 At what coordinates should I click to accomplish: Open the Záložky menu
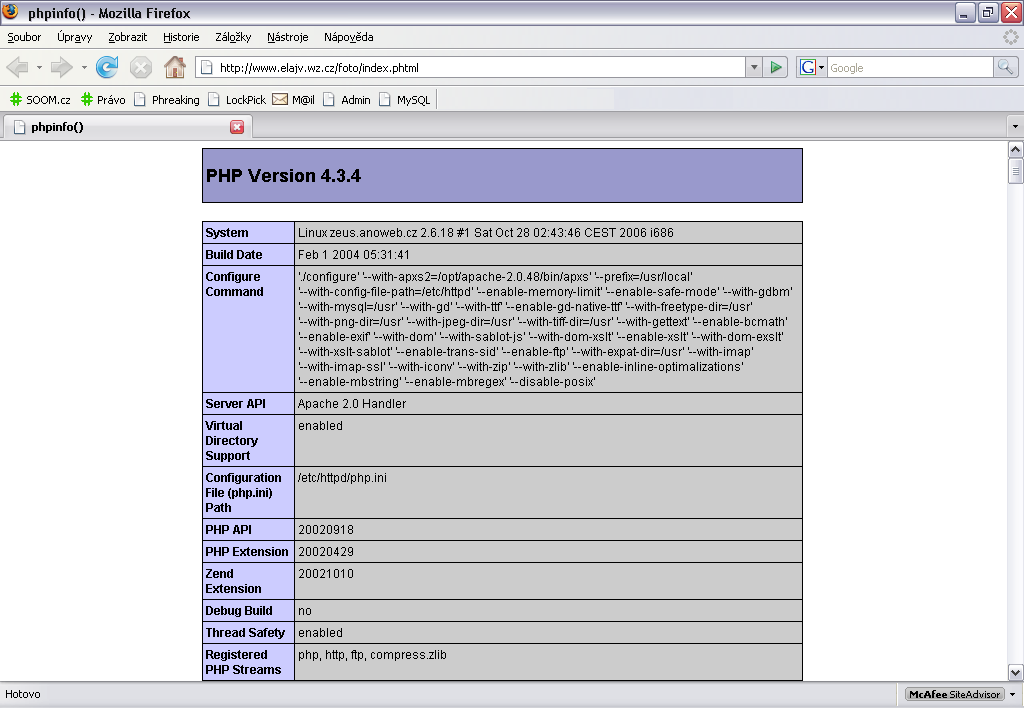(x=234, y=37)
